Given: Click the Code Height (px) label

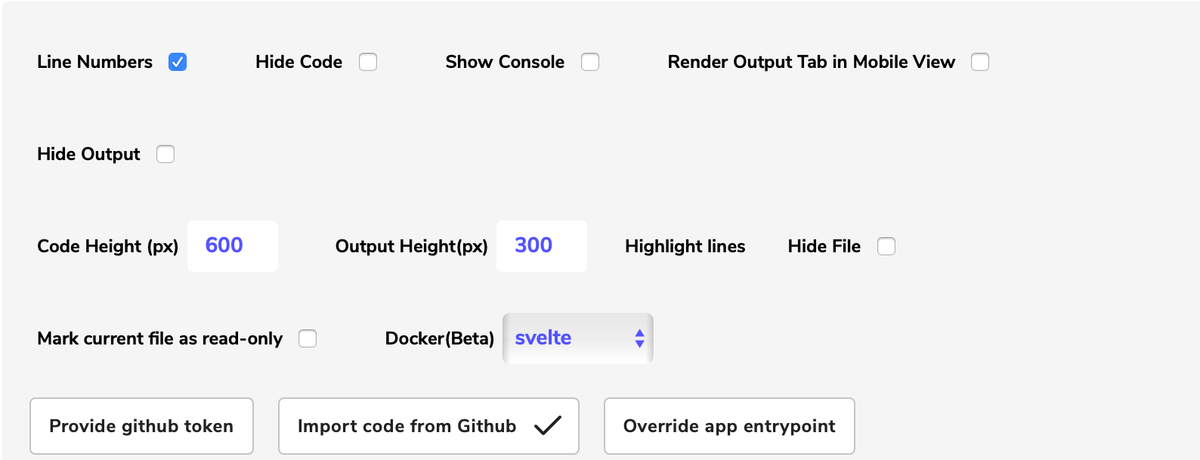Looking at the screenshot, I should pos(108,246).
